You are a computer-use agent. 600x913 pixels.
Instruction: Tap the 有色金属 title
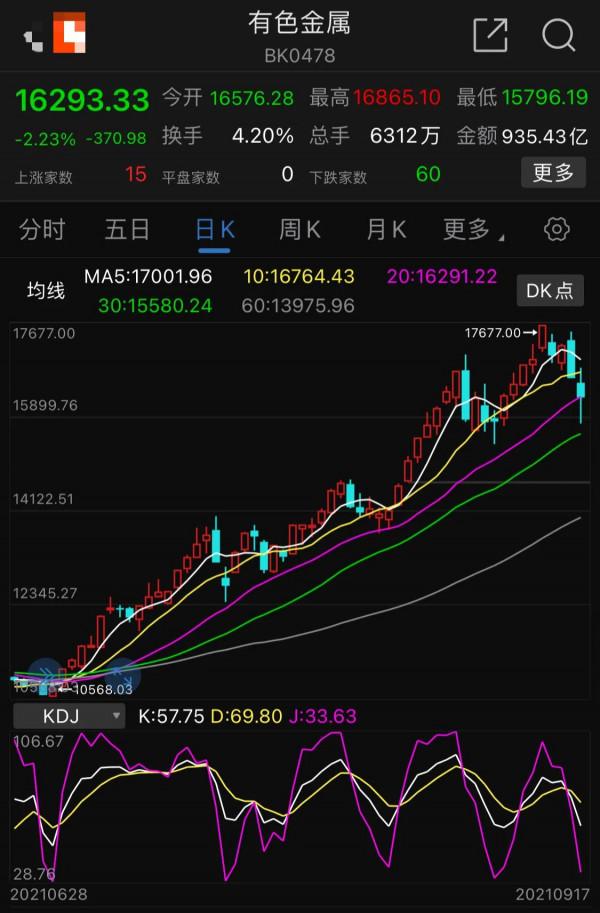(299, 23)
